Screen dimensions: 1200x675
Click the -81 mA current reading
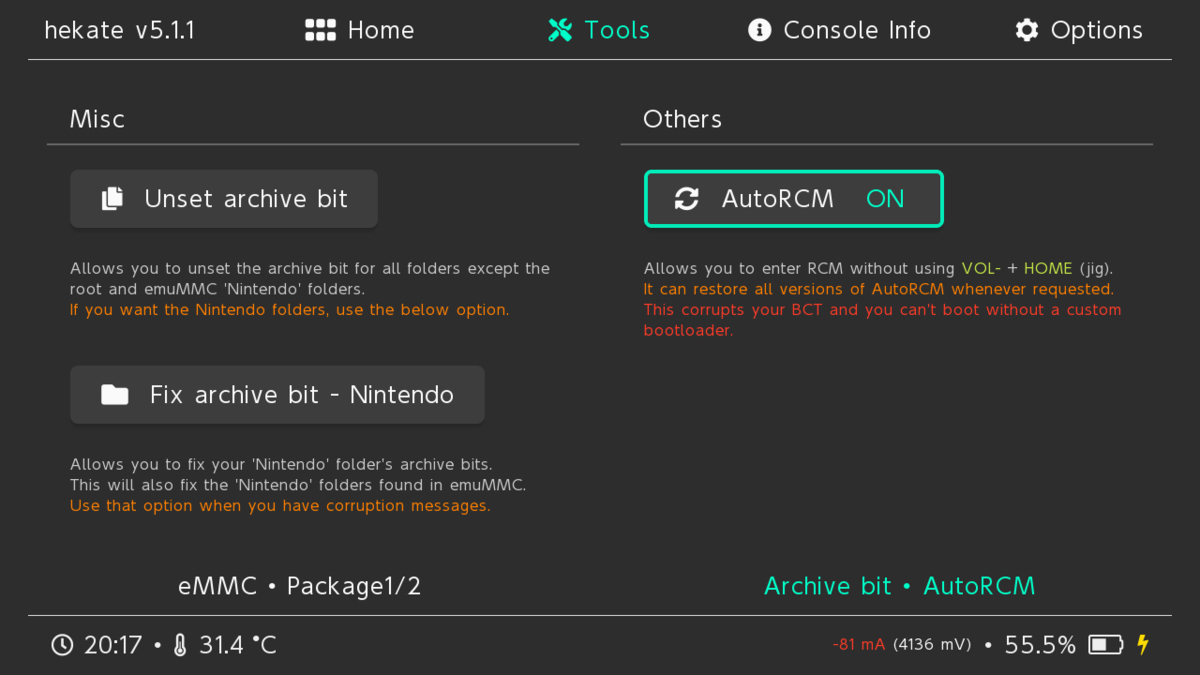859,645
